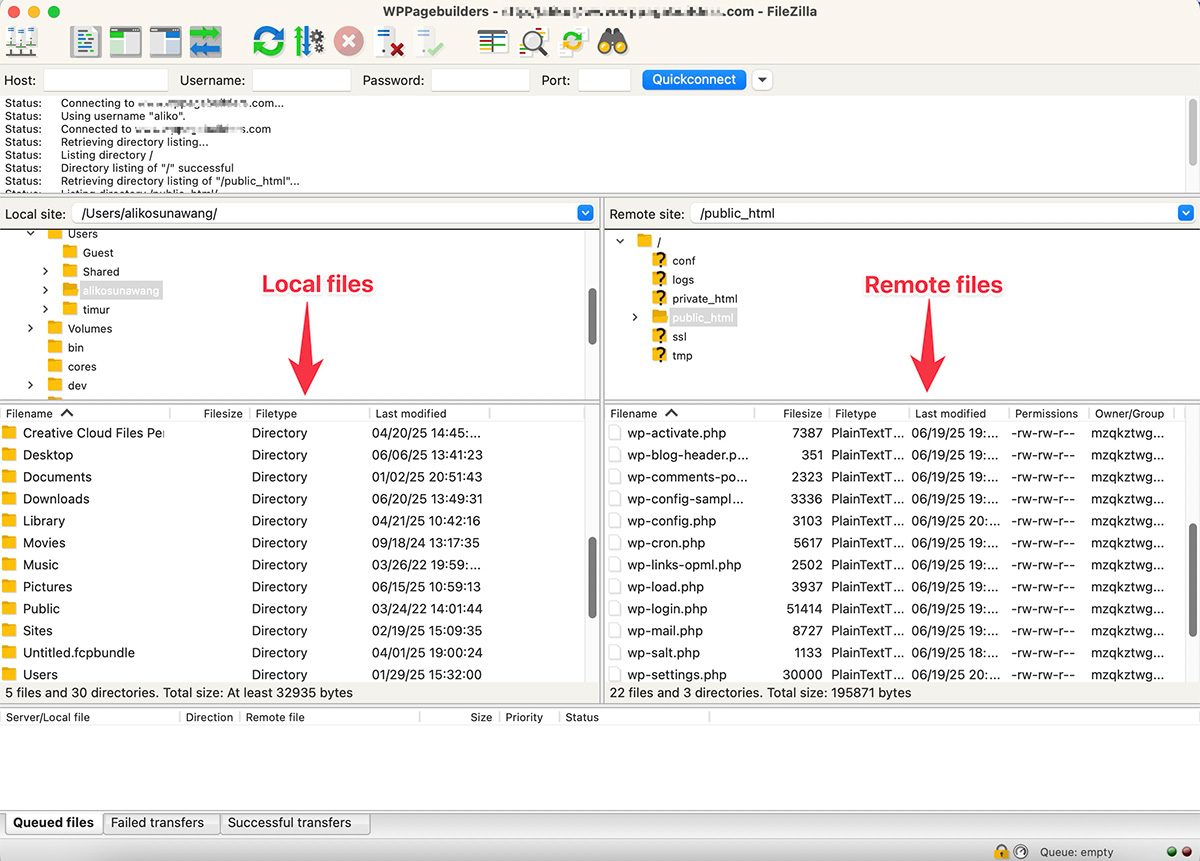Image resolution: width=1200 pixels, height=861 pixels.
Task: Select the tmp folder in remote tree
Action: click(682, 356)
